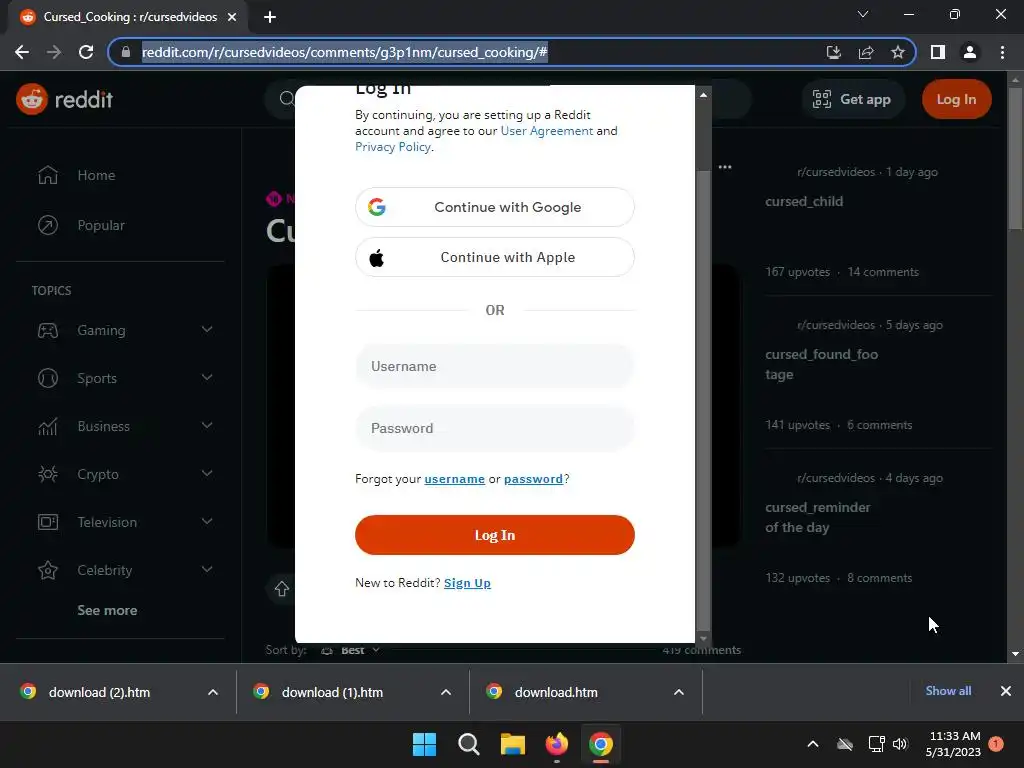Viewport: 1024px width, 768px height.
Task: Toggle browser side panel icon
Action: [x=938, y=52]
